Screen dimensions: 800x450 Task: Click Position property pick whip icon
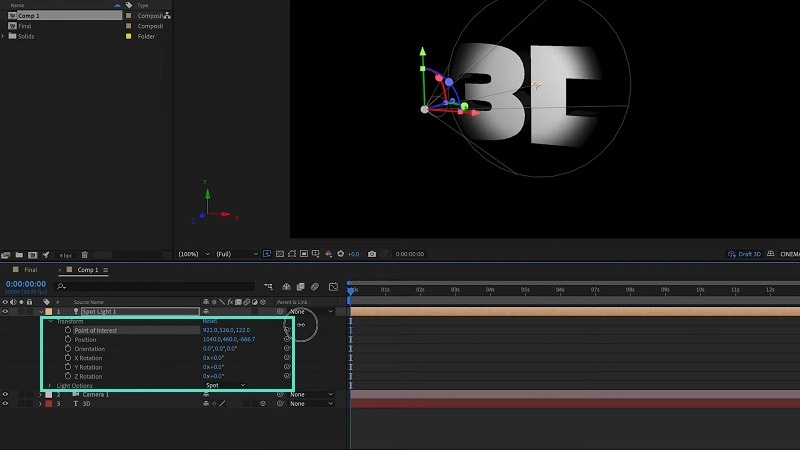click(x=287, y=339)
